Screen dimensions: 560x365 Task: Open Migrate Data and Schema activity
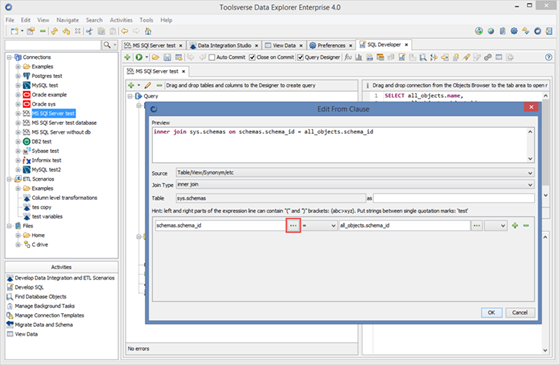[x=44, y=325]
